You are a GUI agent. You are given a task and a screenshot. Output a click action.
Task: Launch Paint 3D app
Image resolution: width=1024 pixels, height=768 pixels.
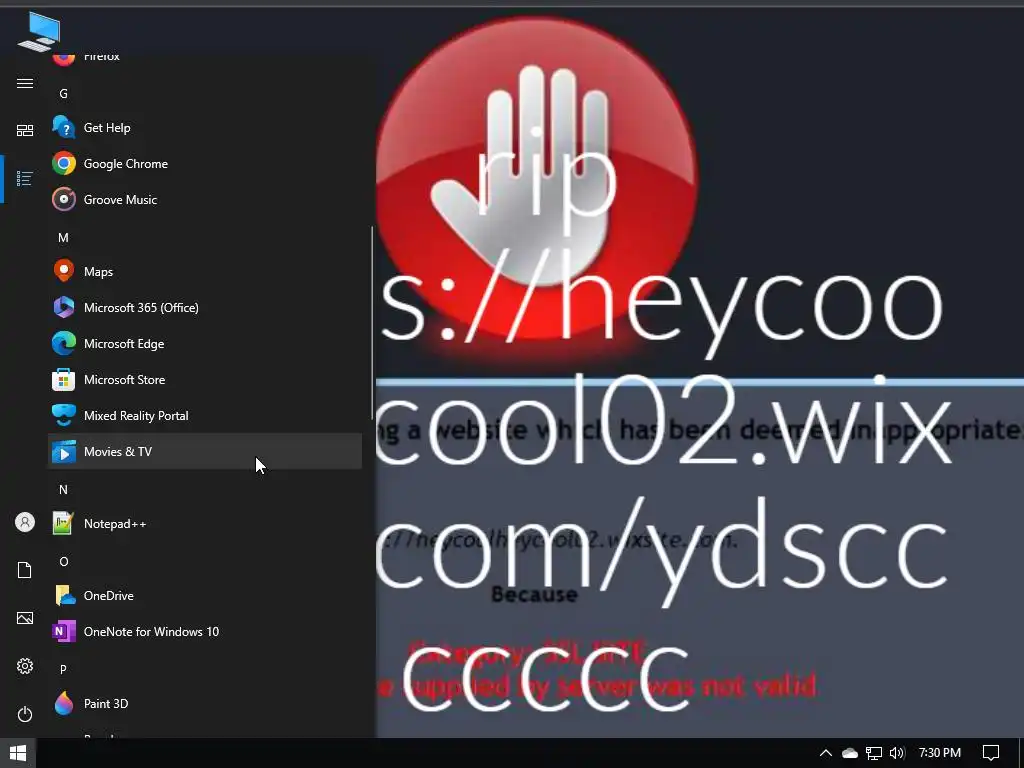[x=204, y=703]
